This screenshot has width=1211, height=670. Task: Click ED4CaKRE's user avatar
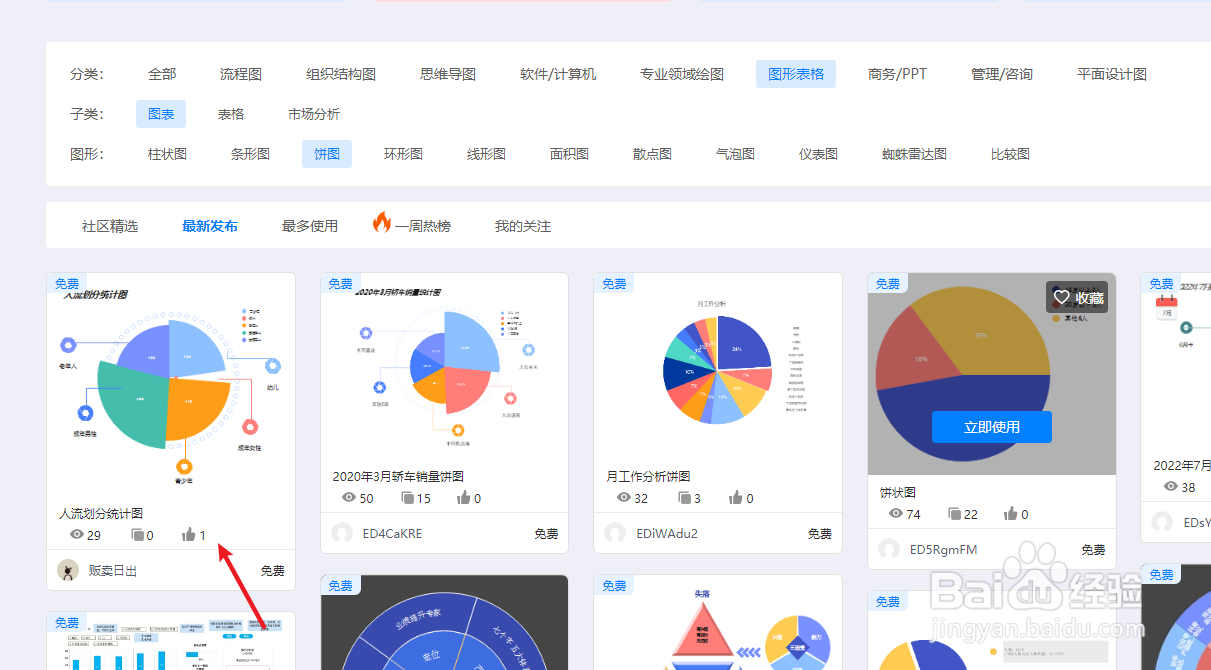341,533
